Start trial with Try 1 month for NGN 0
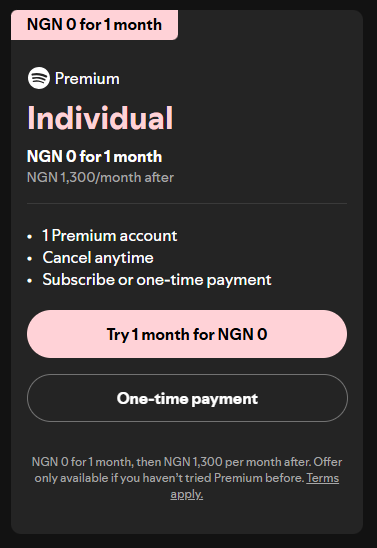This screenshot has height=548, width=377. click(x=187, y=334)
